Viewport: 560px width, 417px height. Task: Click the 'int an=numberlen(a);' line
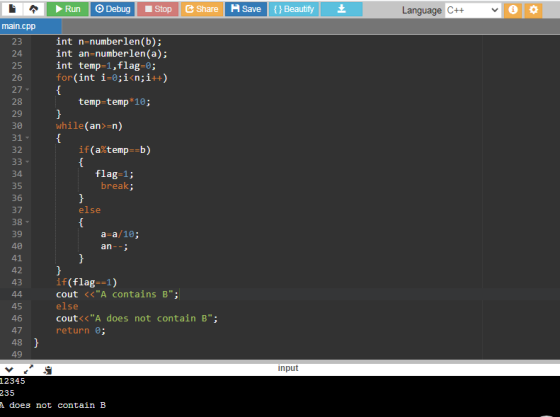111,54
